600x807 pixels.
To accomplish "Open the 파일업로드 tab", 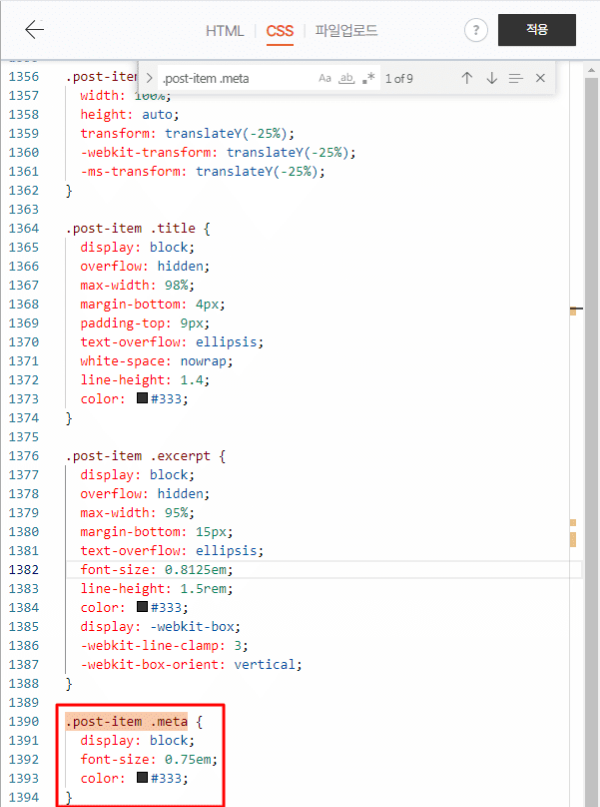I will coord(346,30).
